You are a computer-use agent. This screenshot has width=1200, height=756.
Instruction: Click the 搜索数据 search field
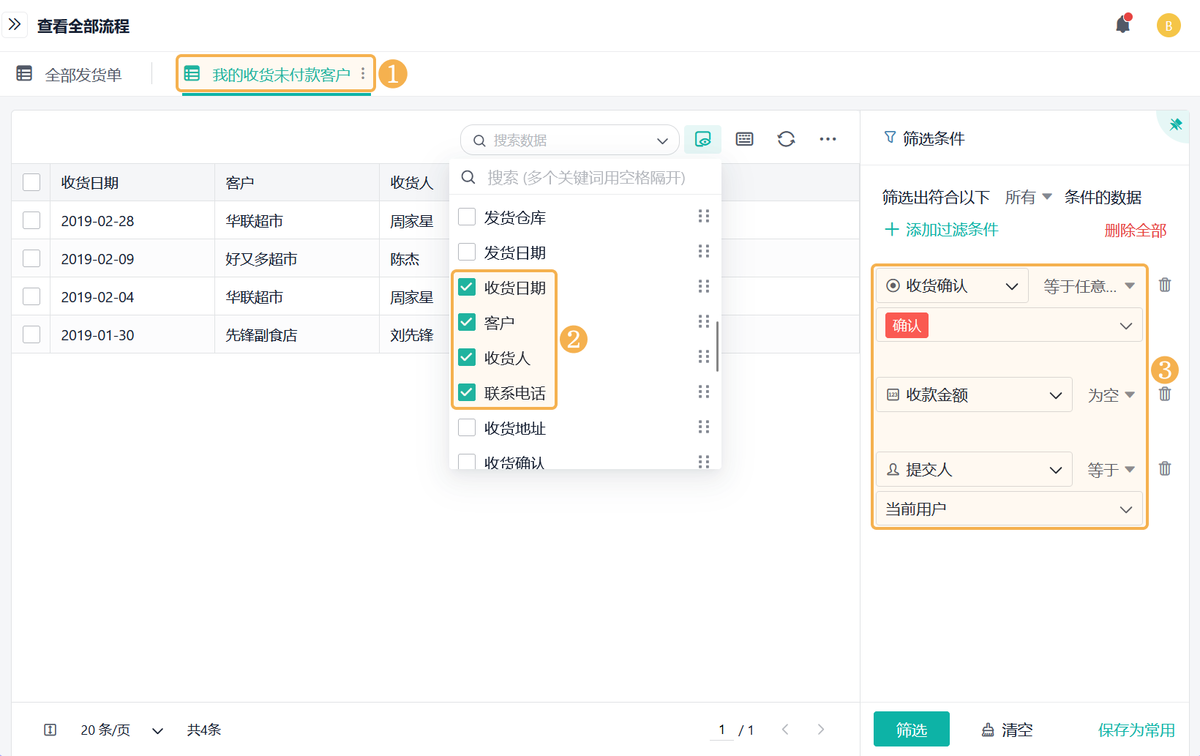tap(568, 141)
